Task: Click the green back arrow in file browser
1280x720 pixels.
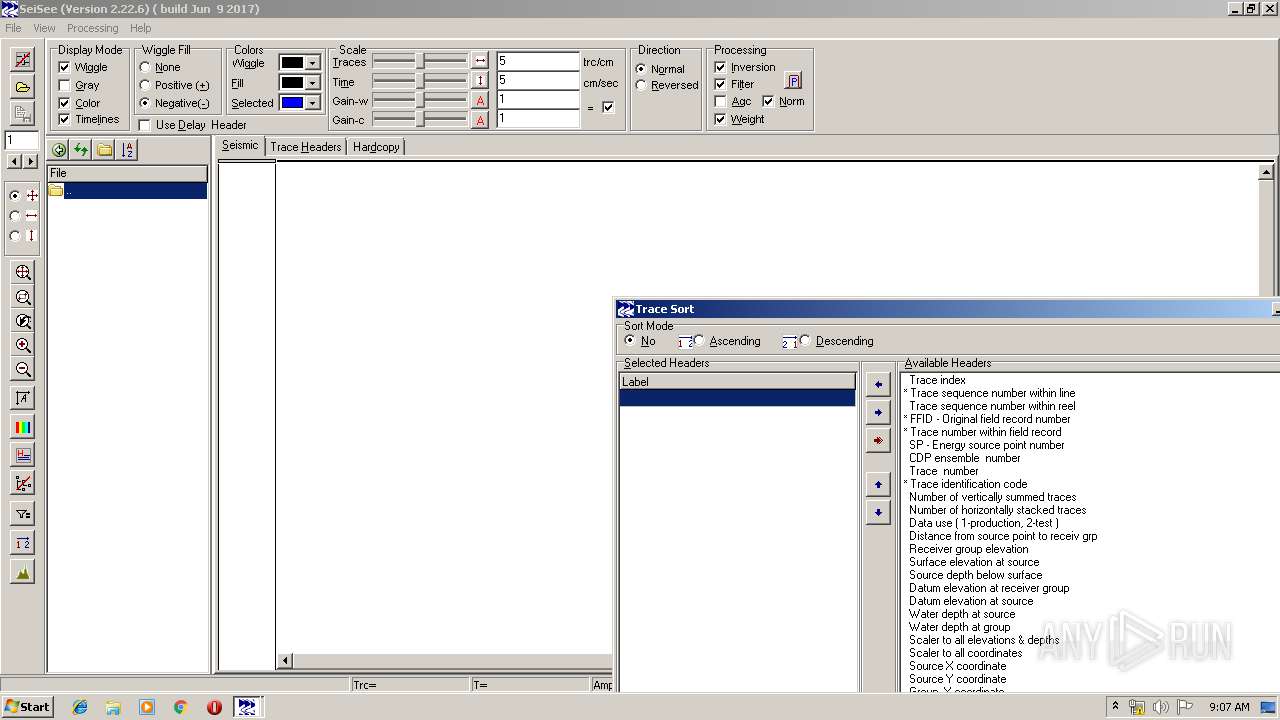Action: [59, 150]
